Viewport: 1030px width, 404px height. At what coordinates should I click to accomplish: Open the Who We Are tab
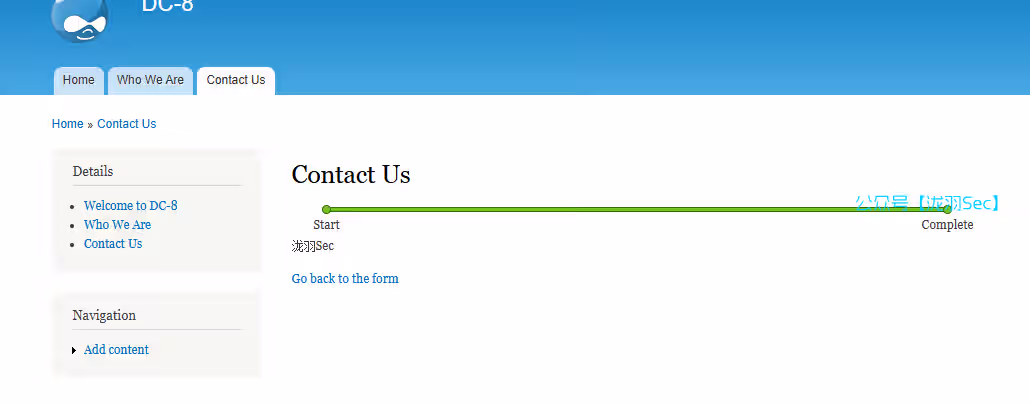coord(150,80)
